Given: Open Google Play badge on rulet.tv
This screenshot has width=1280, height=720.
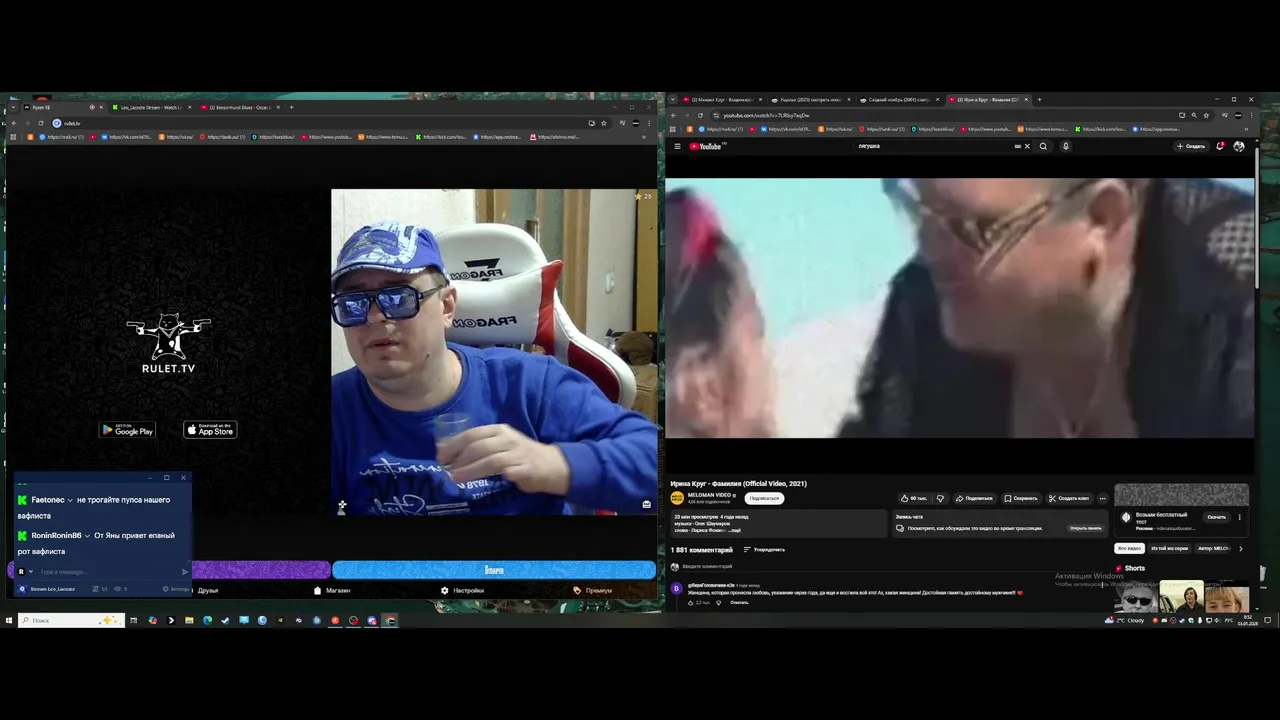Looking at the screenshot, I should 127,430.
